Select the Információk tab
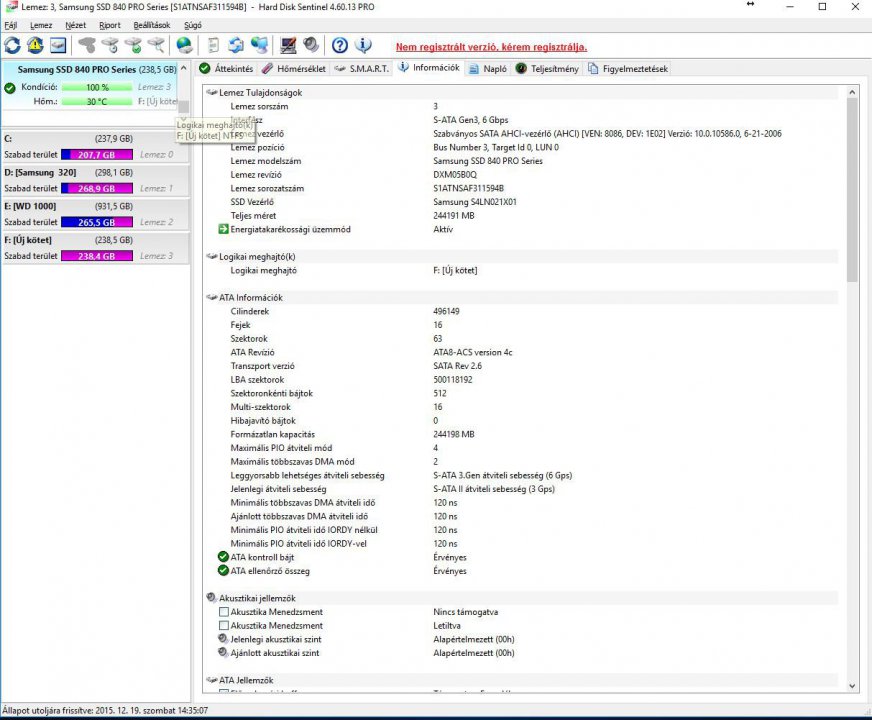The width and height of the screenshot is (872, 720). point(429,68)
